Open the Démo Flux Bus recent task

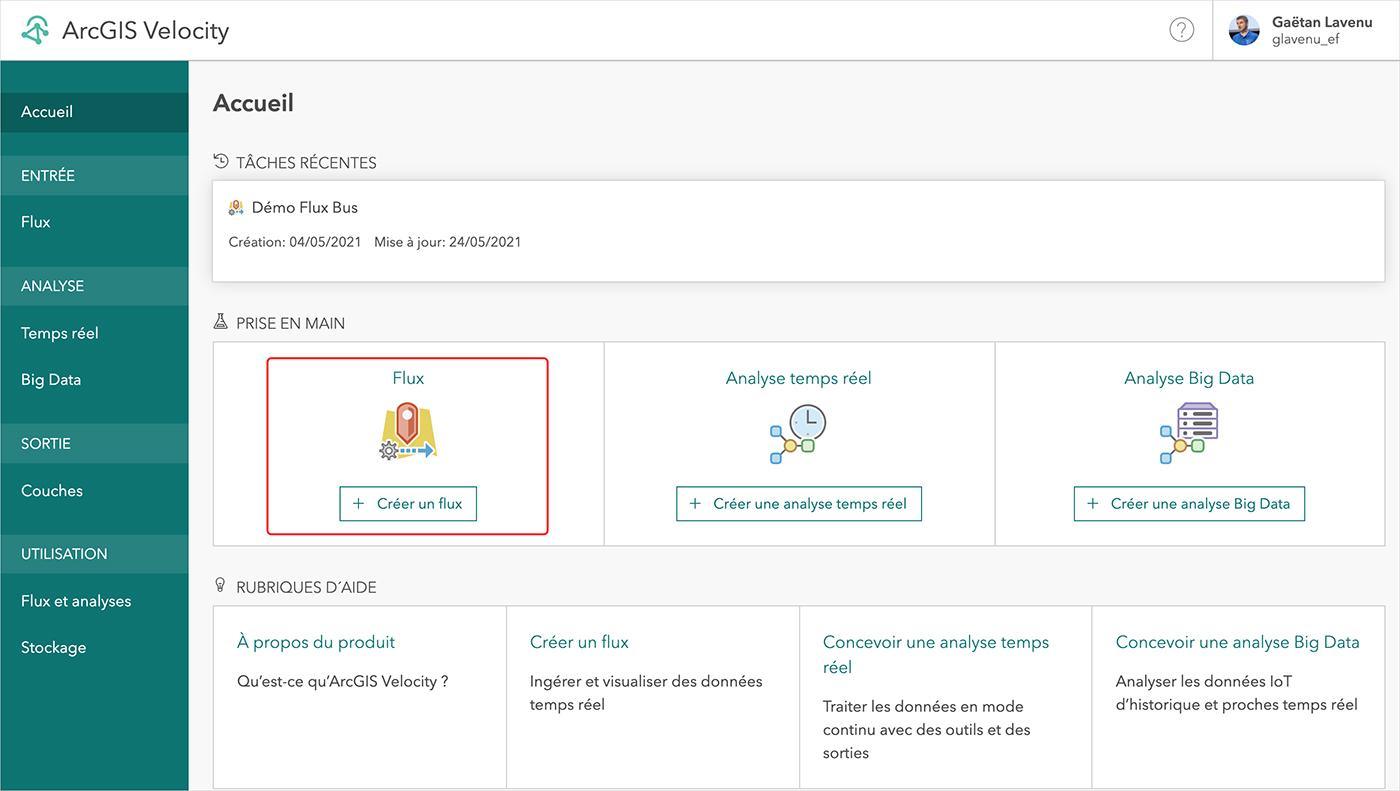pyautogui.click(x=799, y=231)
